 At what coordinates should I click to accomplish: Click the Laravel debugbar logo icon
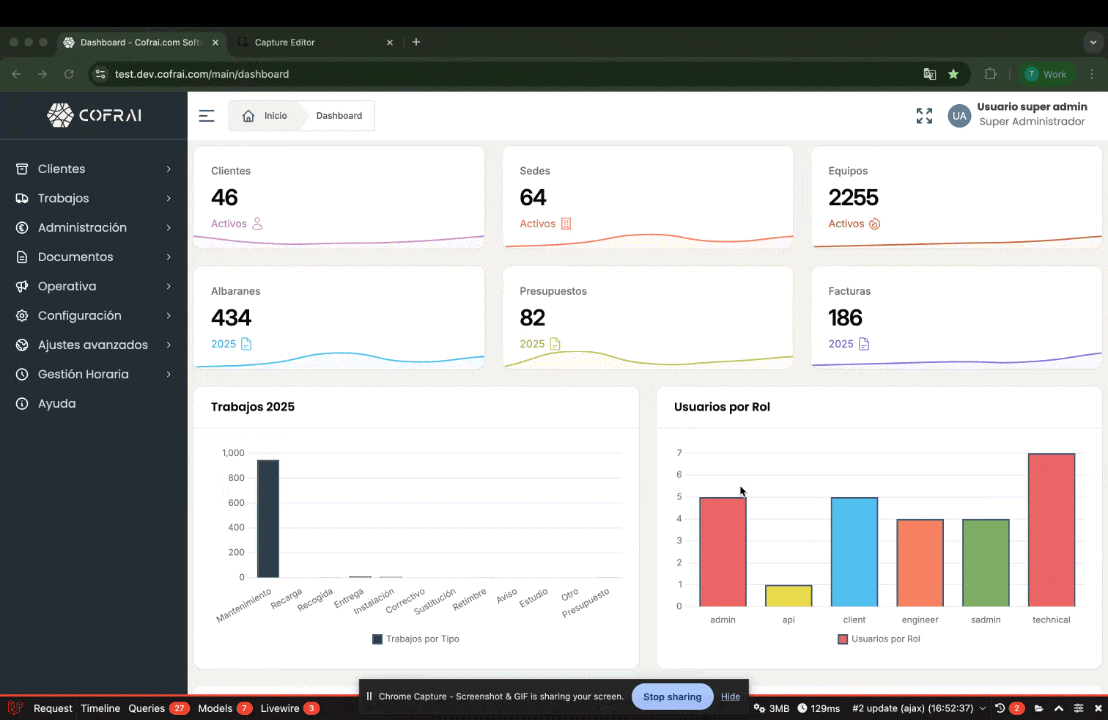click(15, 708)
